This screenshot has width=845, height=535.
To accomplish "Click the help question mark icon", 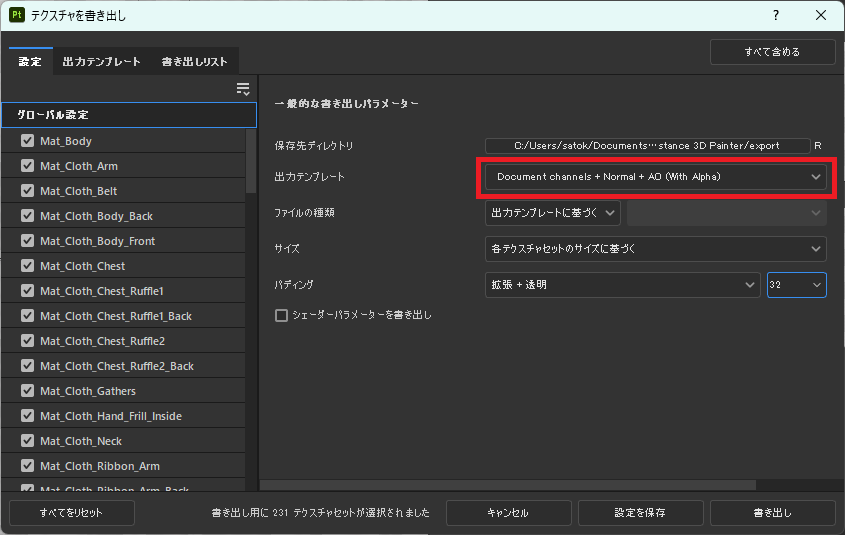I will click(775, 16).
